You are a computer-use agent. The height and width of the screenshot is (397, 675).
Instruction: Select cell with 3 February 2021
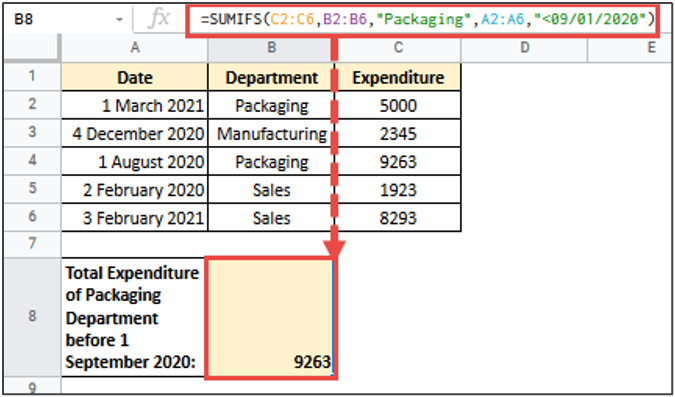135,218
